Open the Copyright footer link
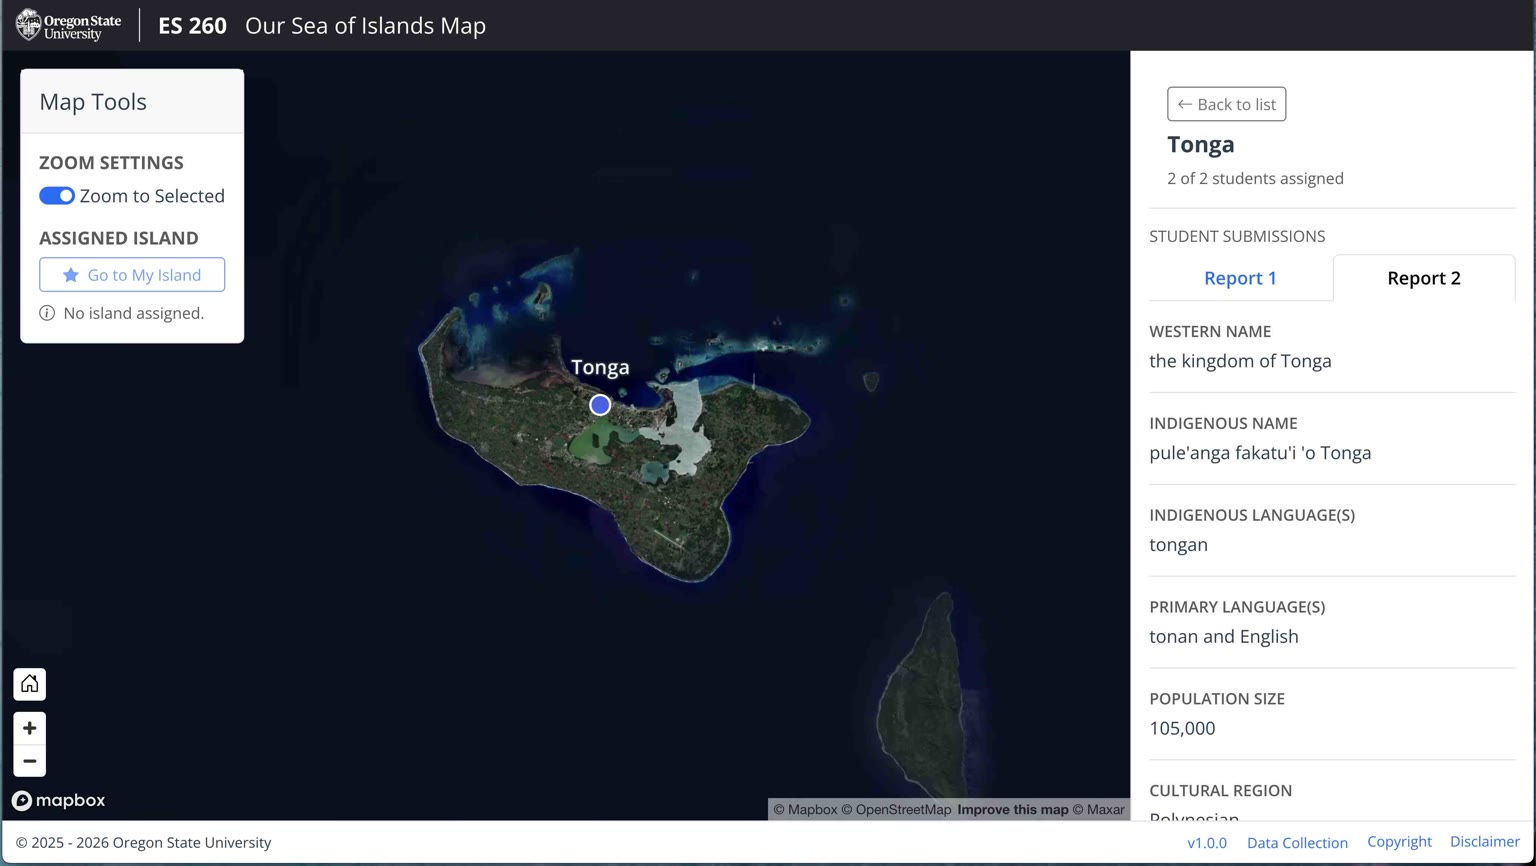This screenshot has height=866, width=1536. [x=1399, y=842]
